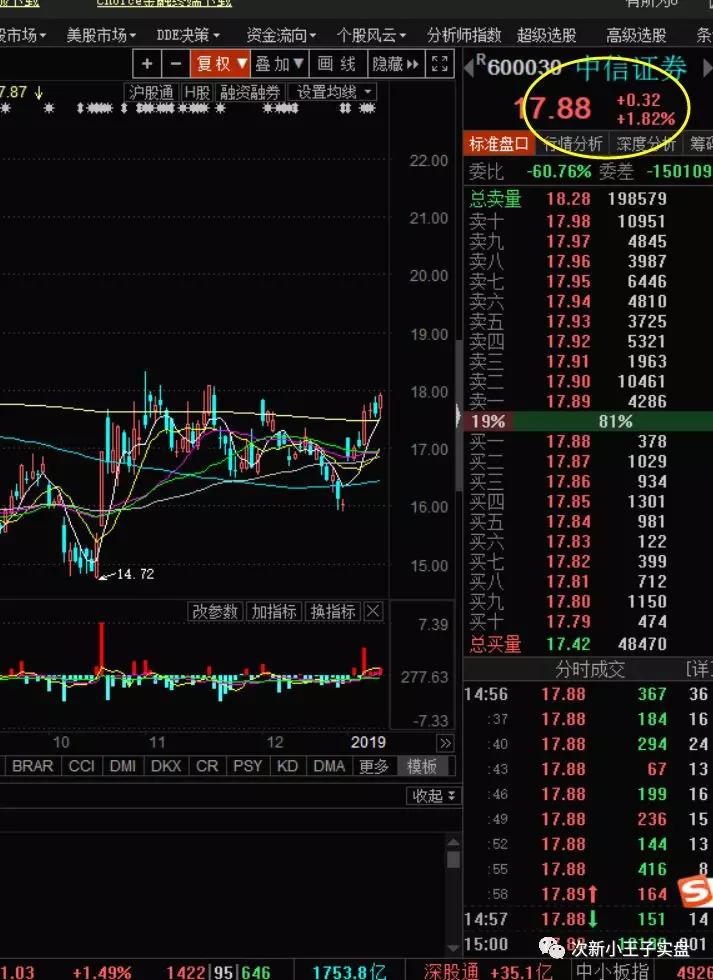Select the BRAR indicator tab
This screenshot has height=980, width=713.
point(32,766)
